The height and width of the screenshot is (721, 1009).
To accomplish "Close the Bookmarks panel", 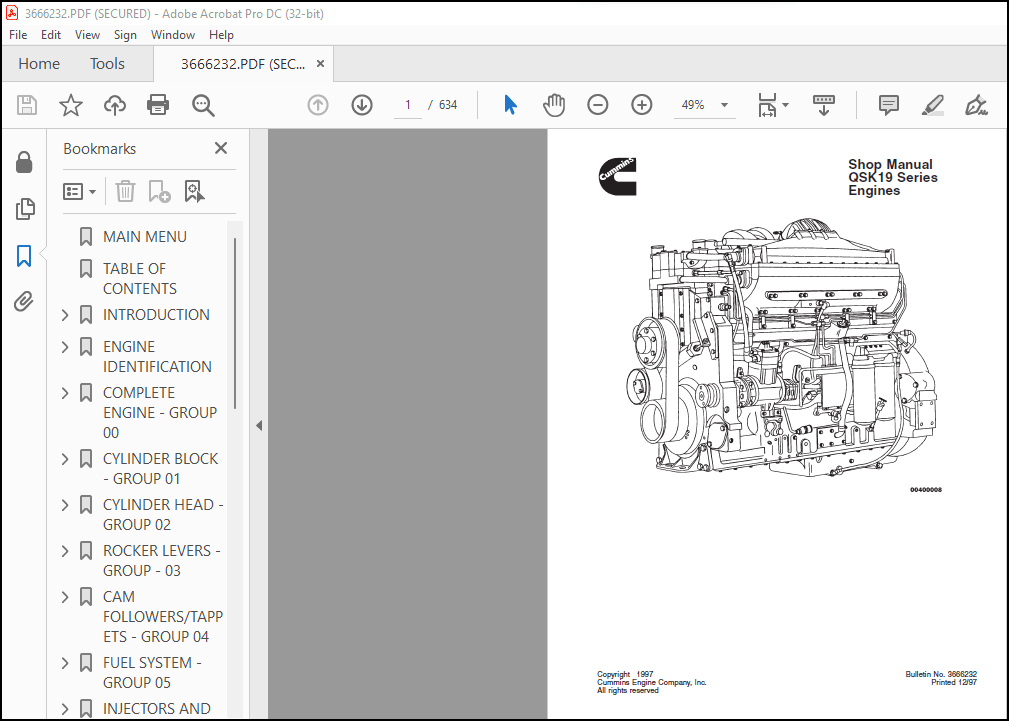I will pyautogui.click(x=221, y=149).
